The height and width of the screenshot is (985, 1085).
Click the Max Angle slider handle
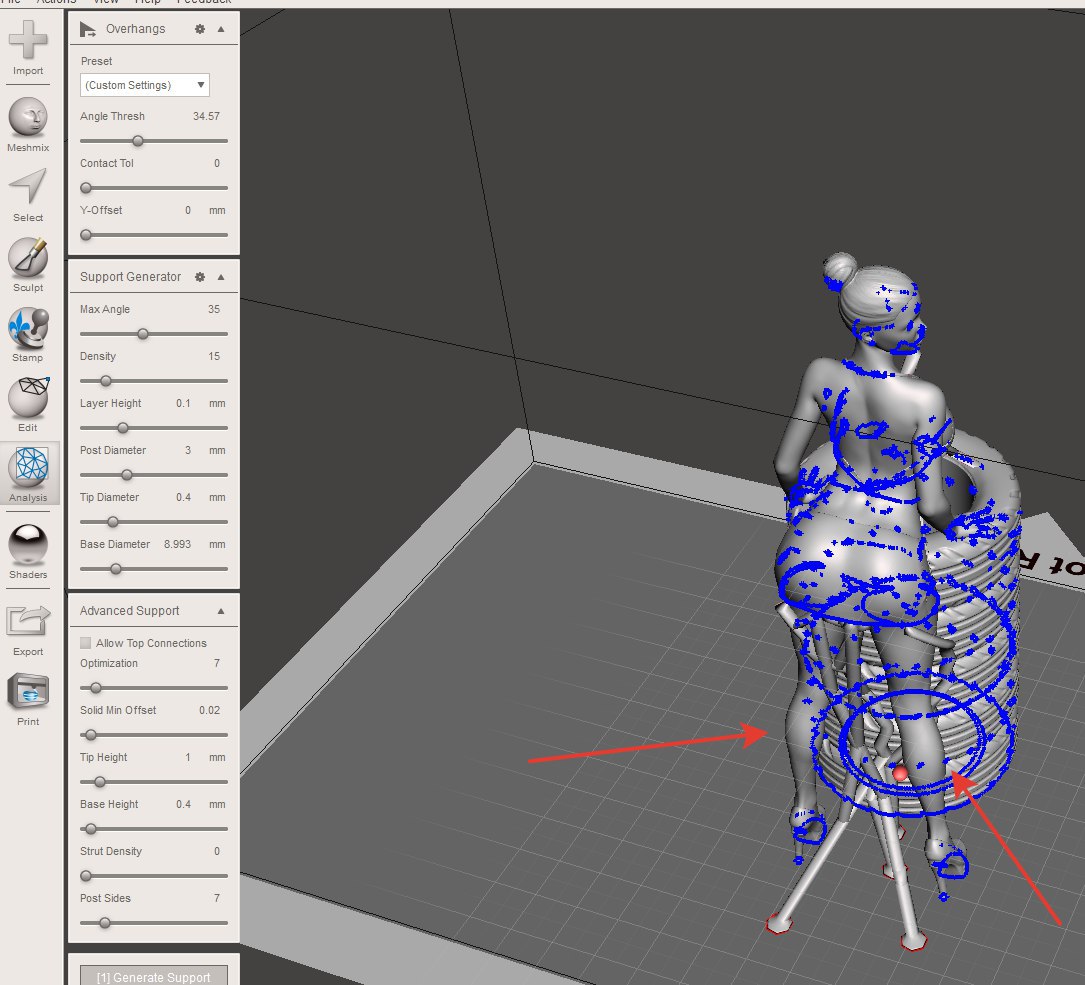[143, 334]
